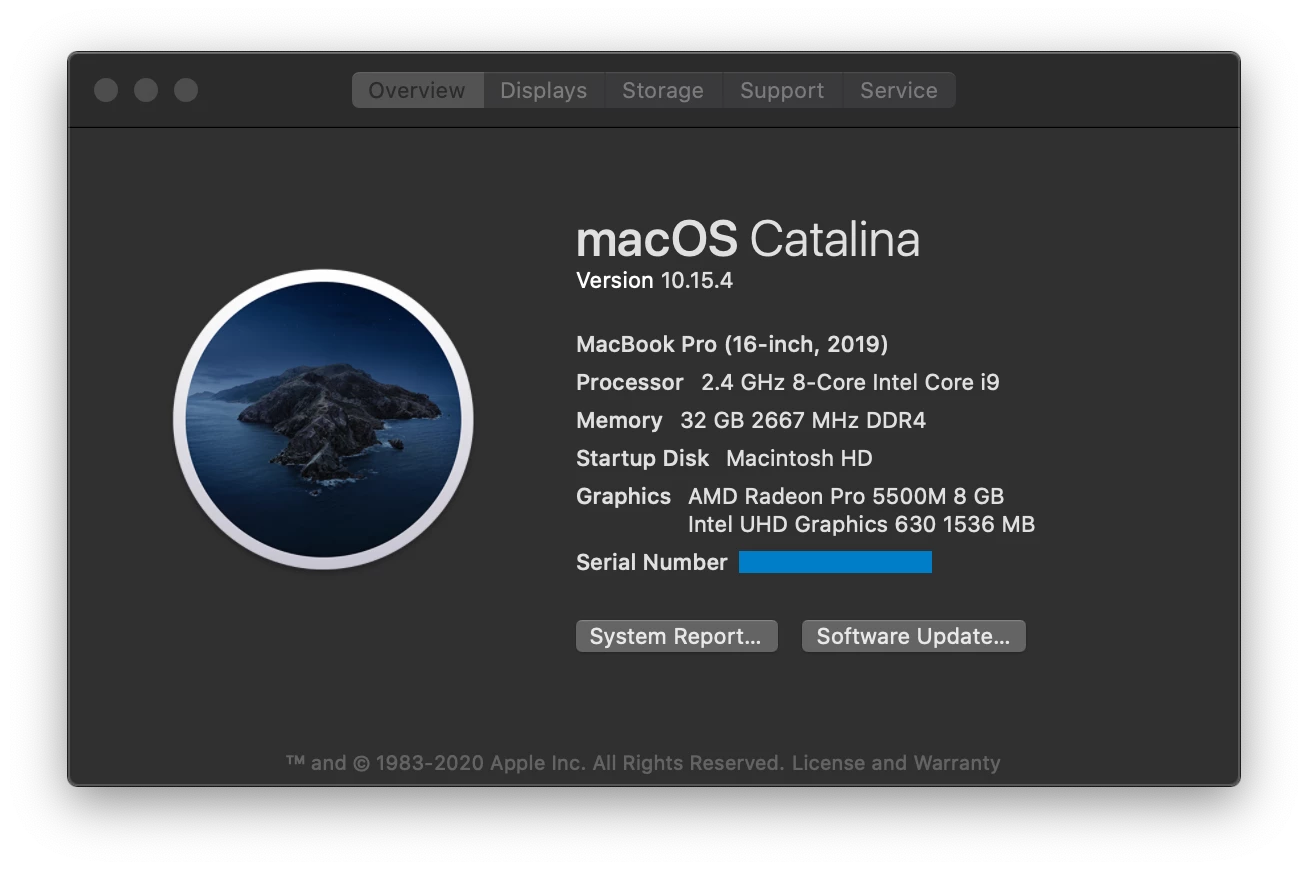Click the Memory label

[619, 421]
